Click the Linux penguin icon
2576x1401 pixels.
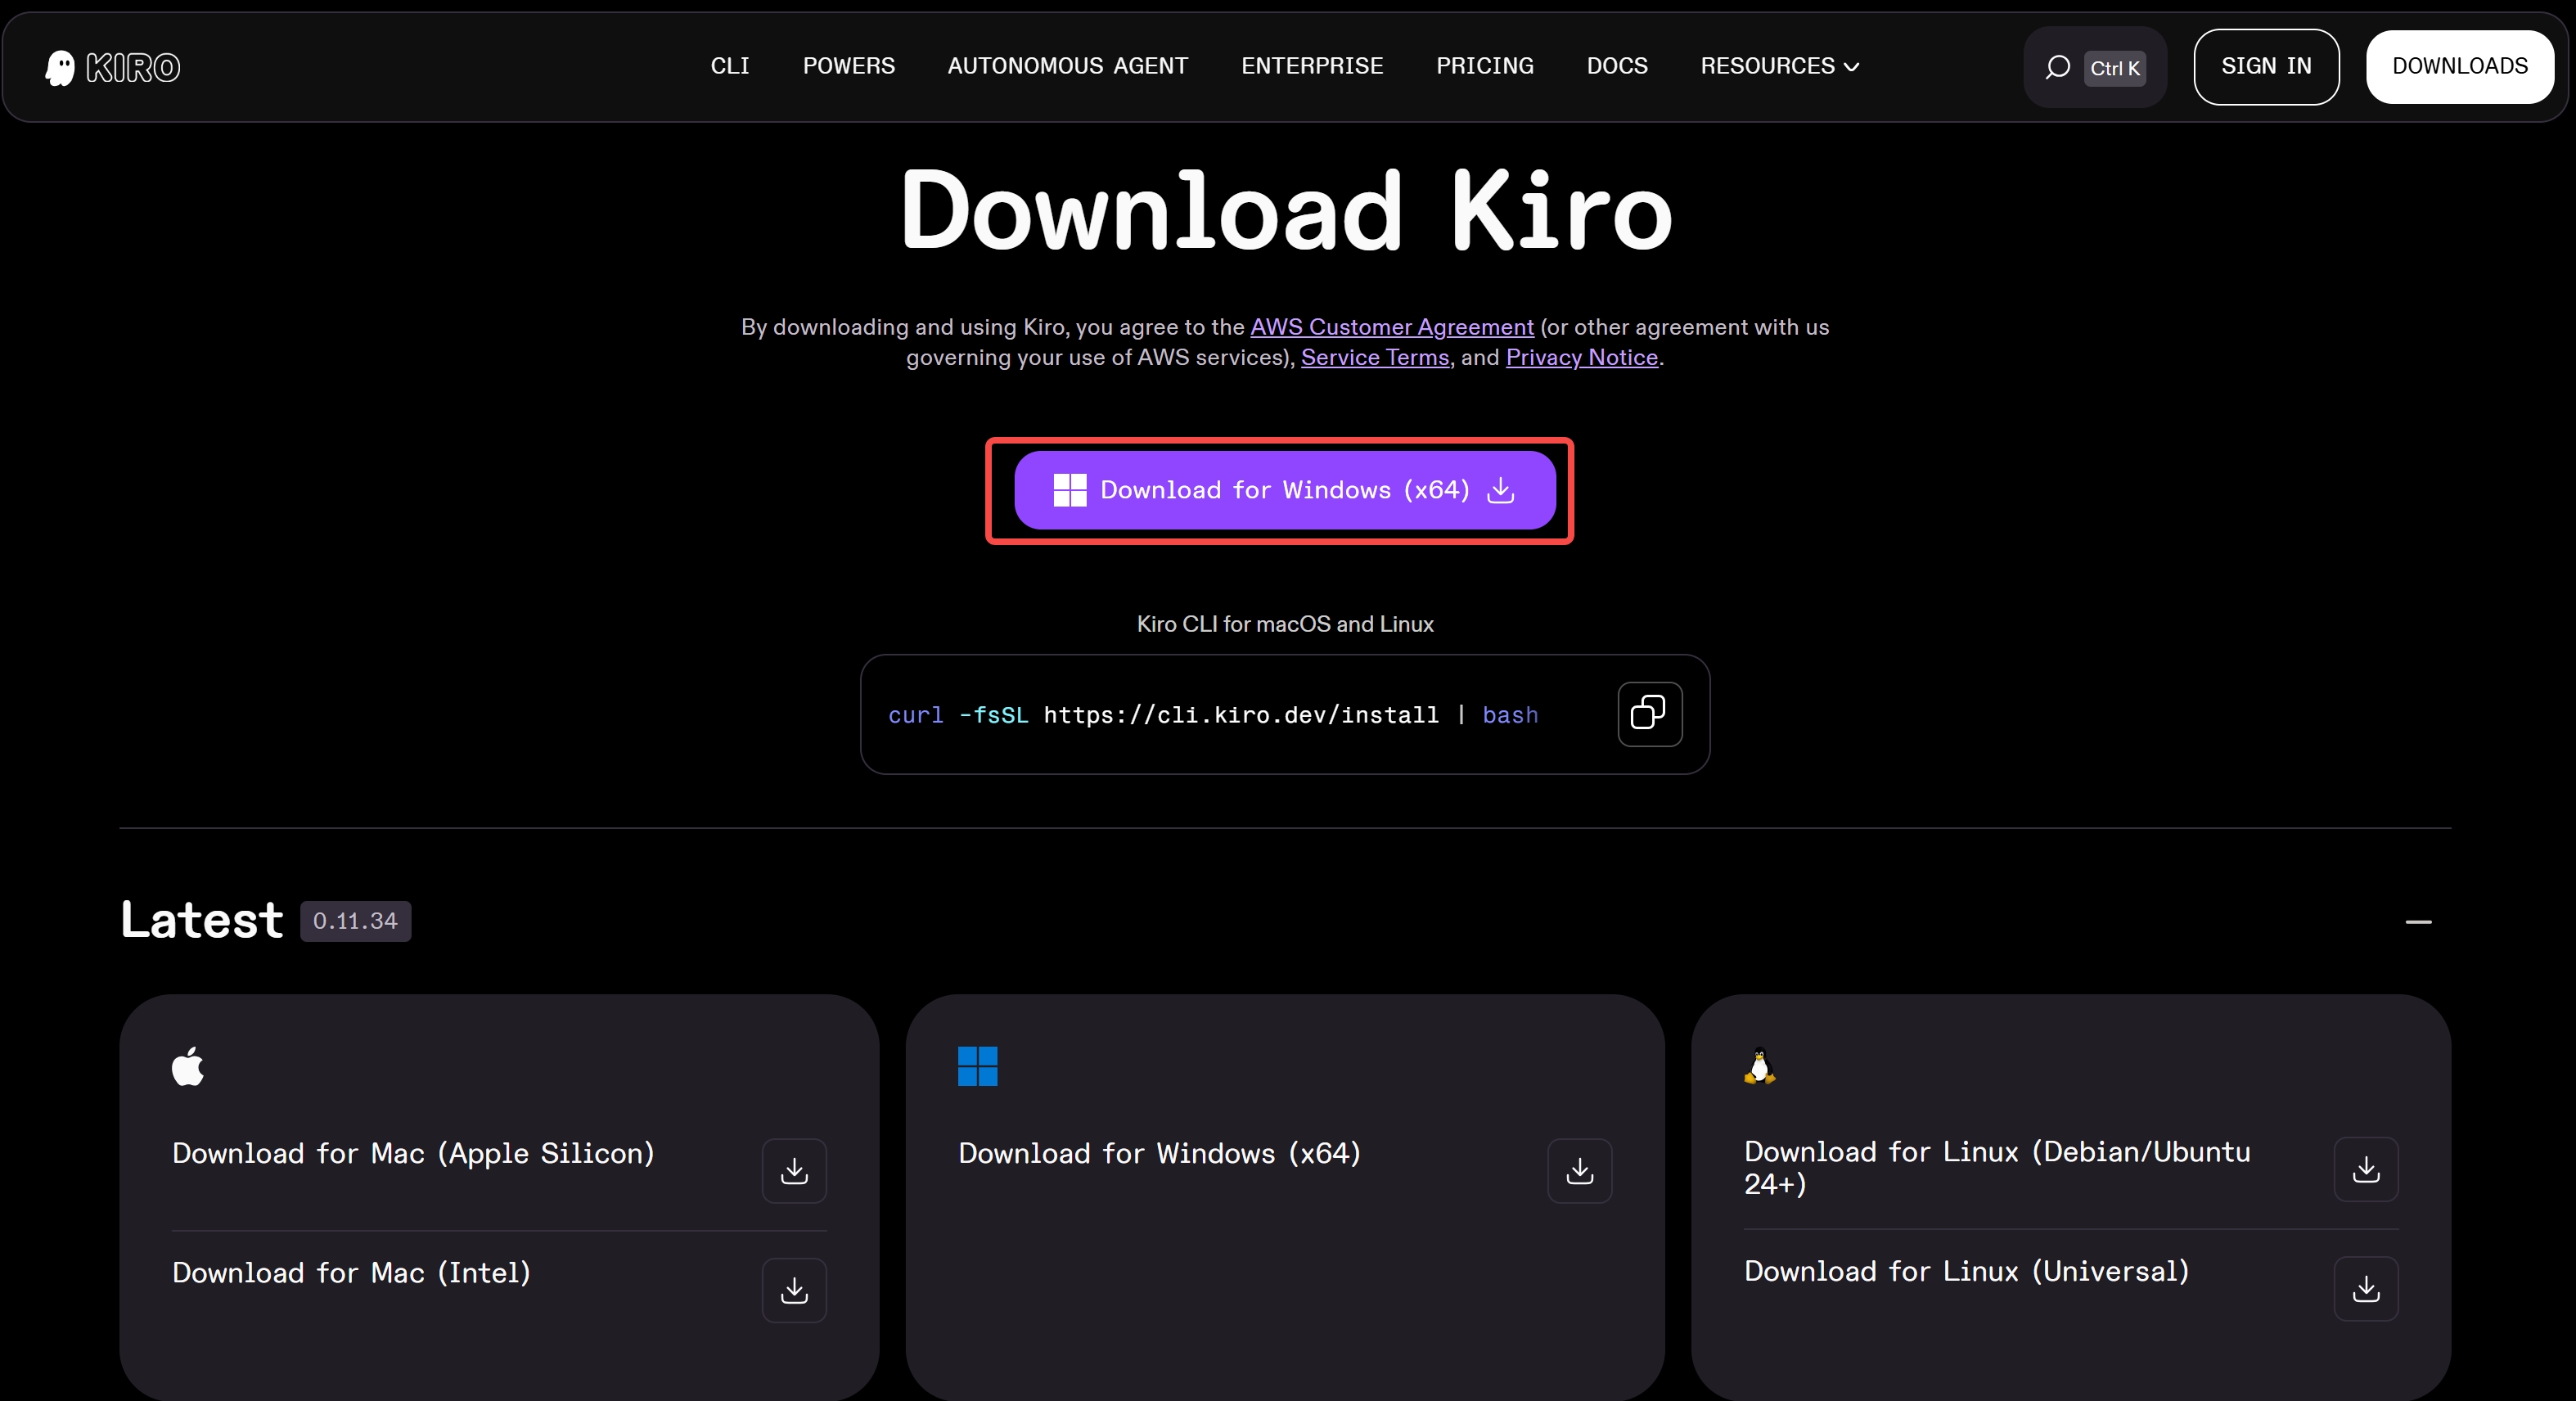[x=1760, y=1066]
